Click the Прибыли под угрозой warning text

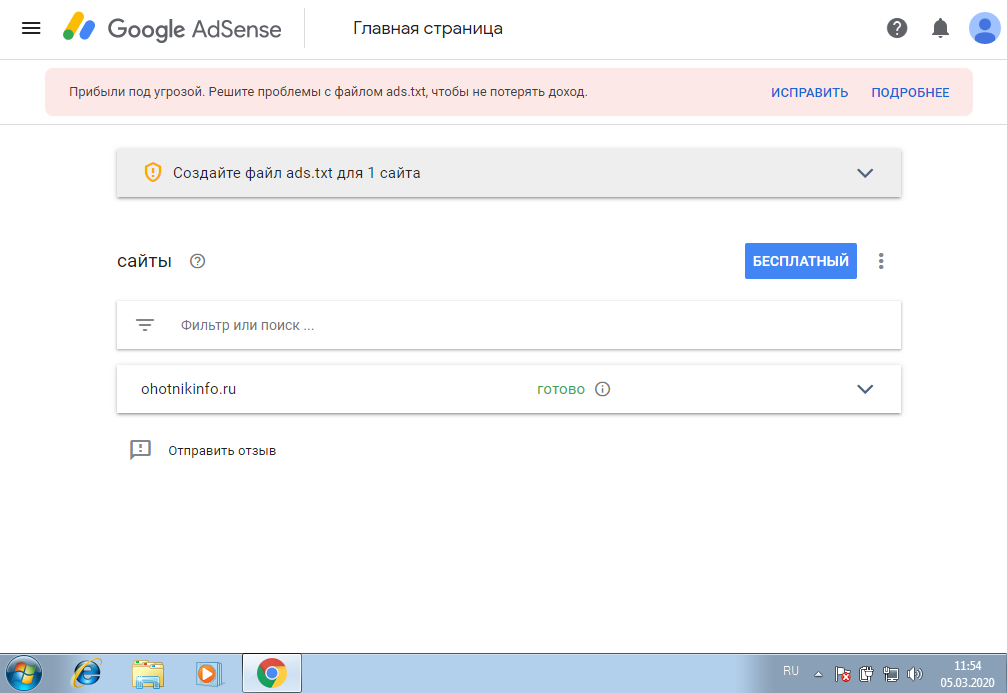click(328, 92)
